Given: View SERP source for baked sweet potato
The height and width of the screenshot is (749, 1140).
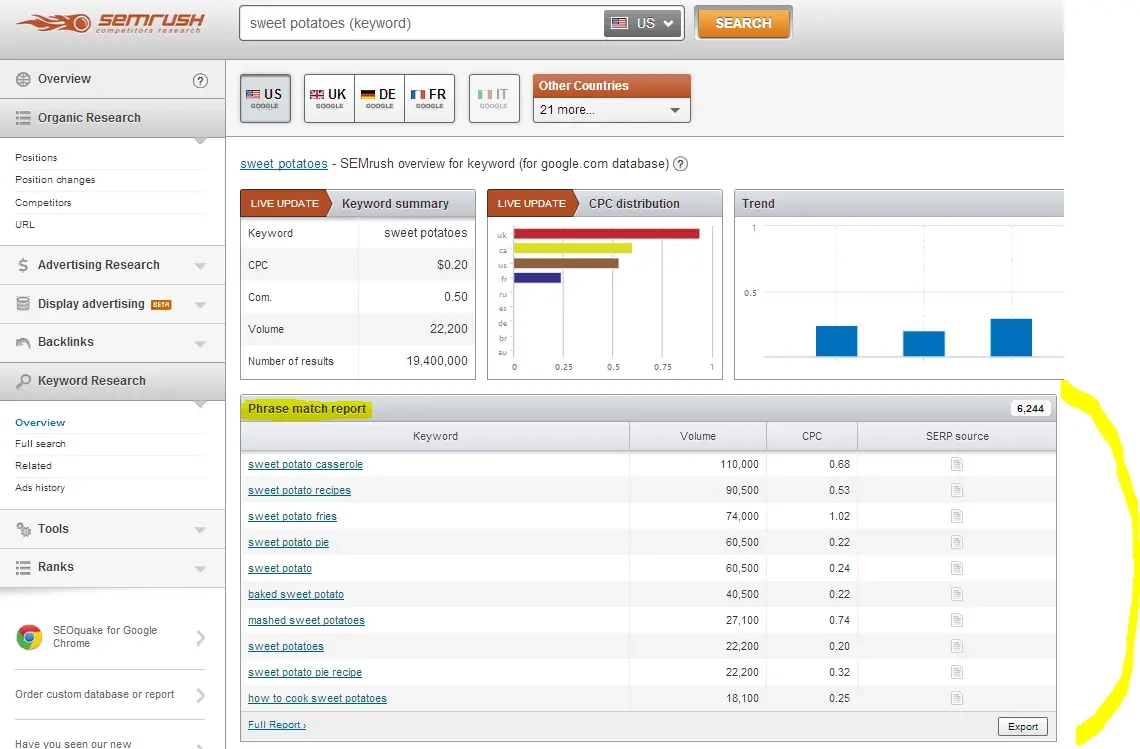Looking at the screenshot, I should (x=956, y=594).
